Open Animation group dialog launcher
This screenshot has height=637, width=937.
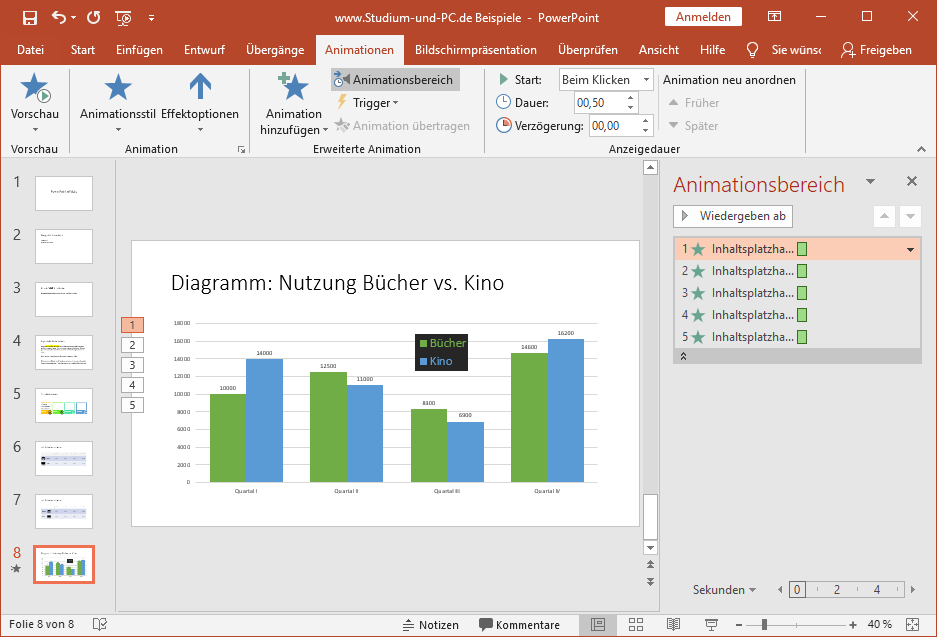coord(241,149)
